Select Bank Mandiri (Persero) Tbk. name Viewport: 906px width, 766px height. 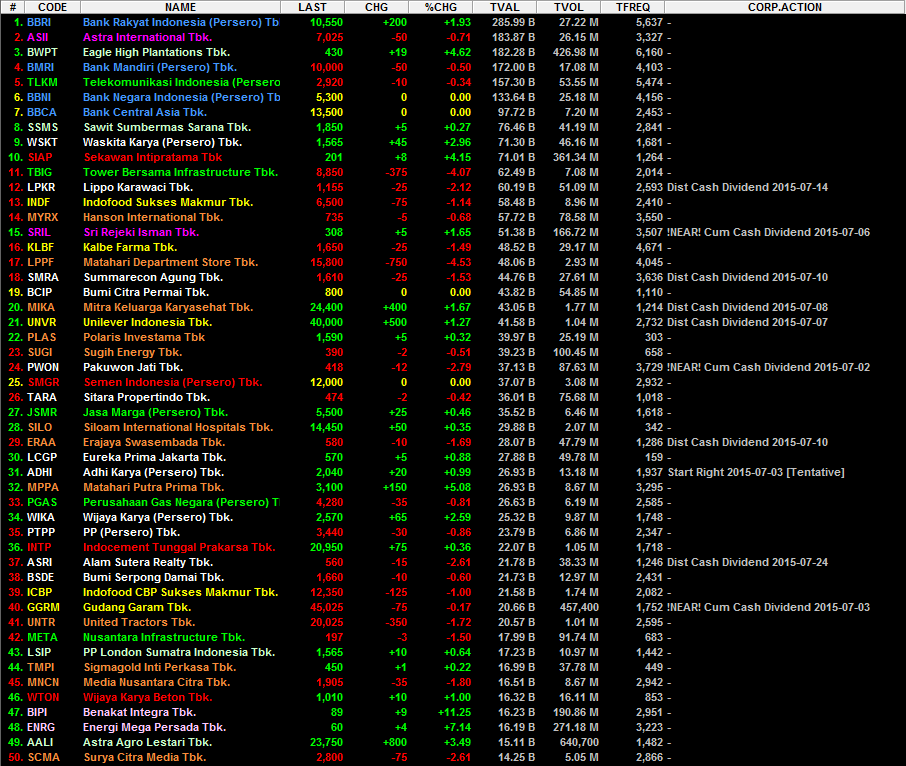pos(160,67)
